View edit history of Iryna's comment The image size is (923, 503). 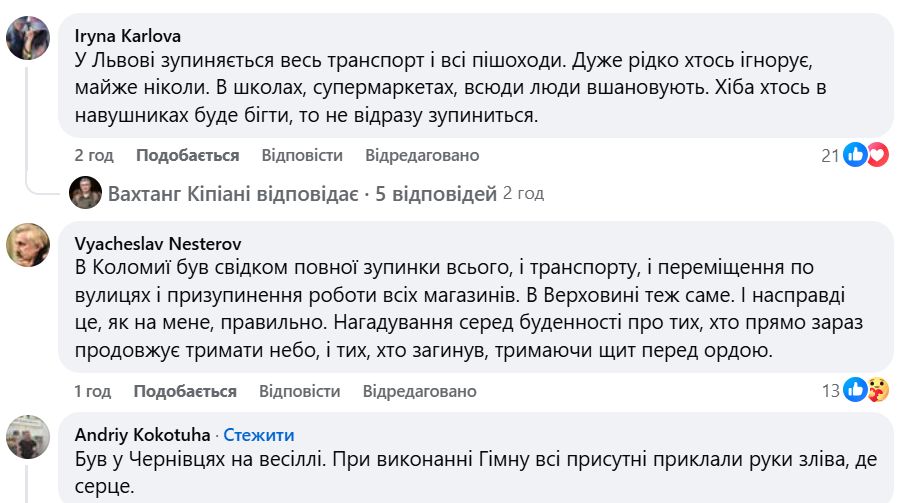click(x=421, y=156)
